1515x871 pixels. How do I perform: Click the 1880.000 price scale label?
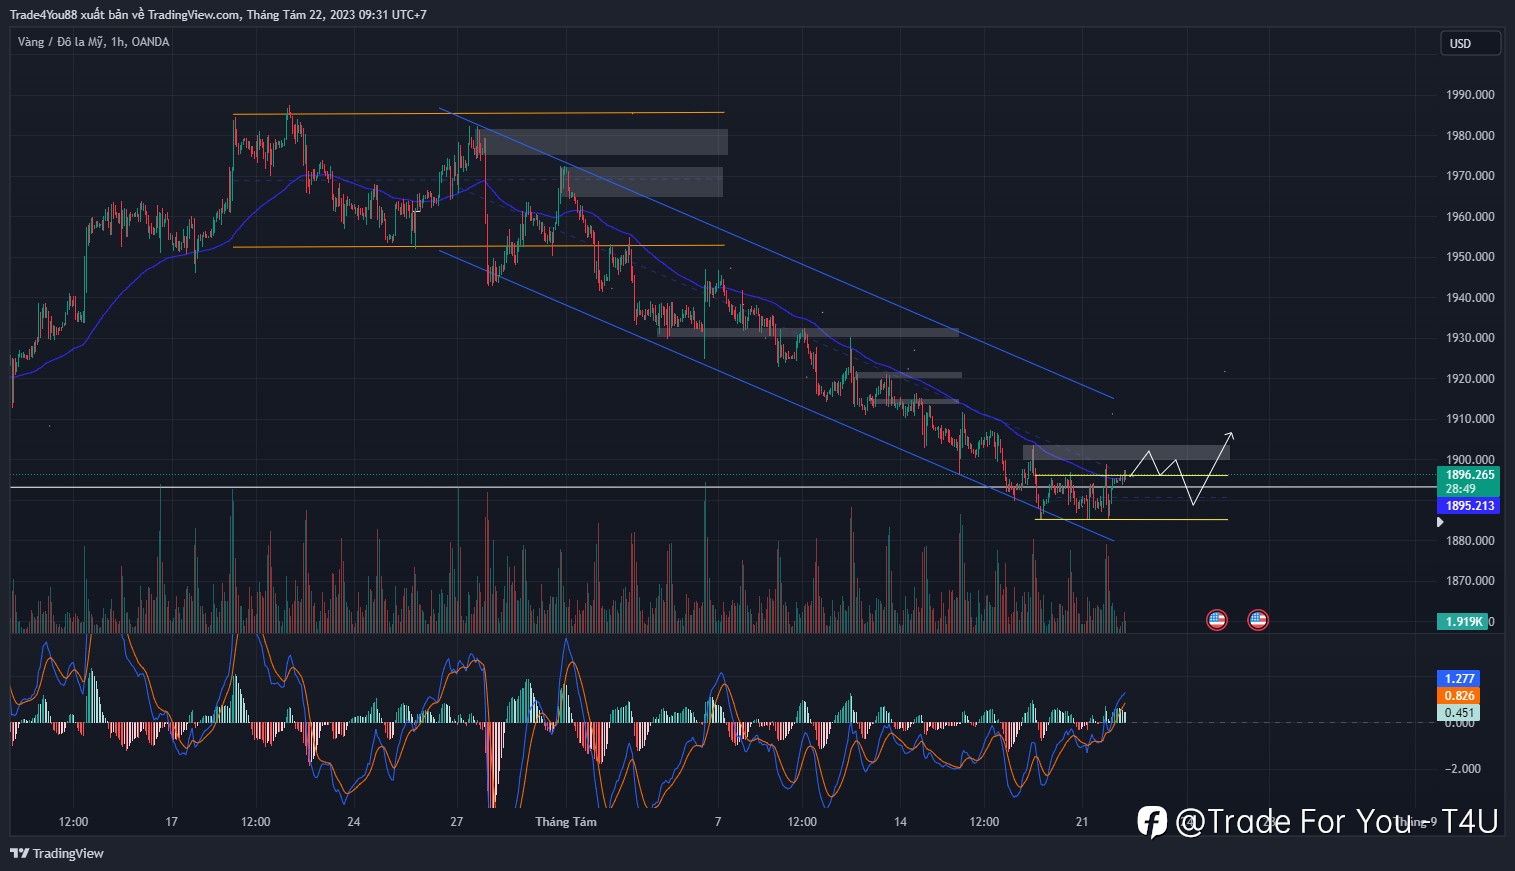coord(1470,541)
